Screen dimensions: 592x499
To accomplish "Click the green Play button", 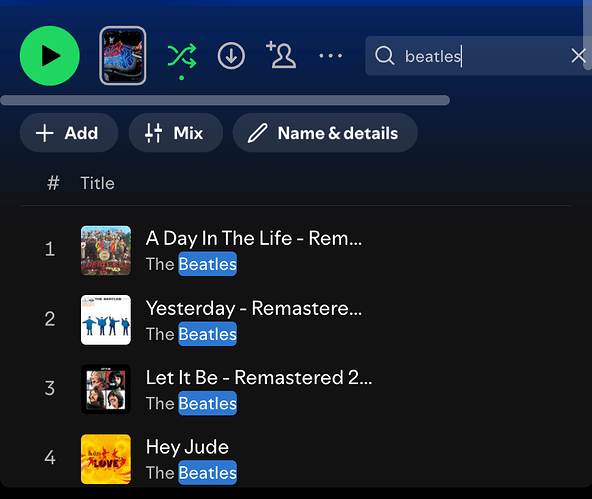I will click(x=50, y=56).
